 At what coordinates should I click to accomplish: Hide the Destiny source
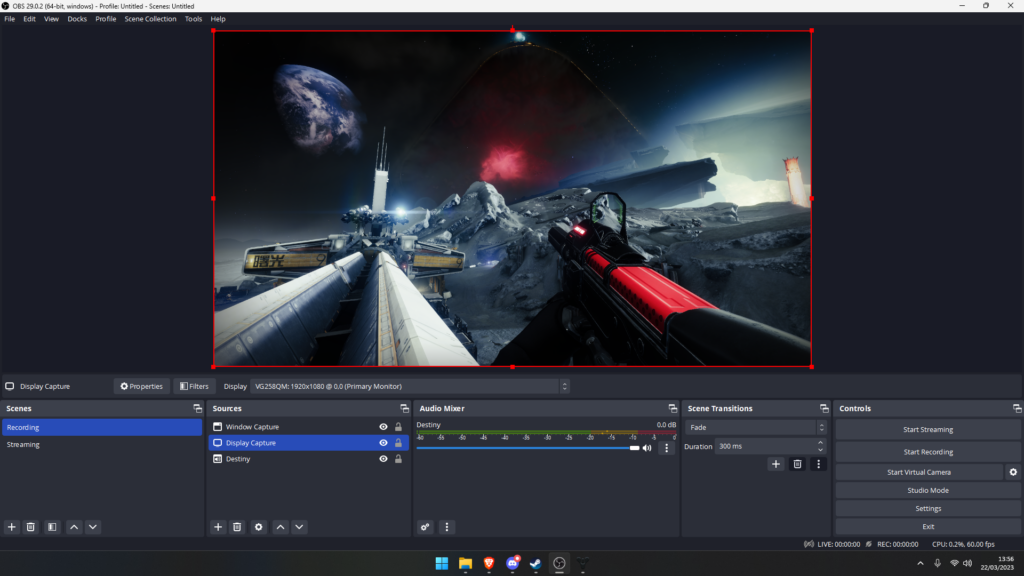tap(383, 459)
